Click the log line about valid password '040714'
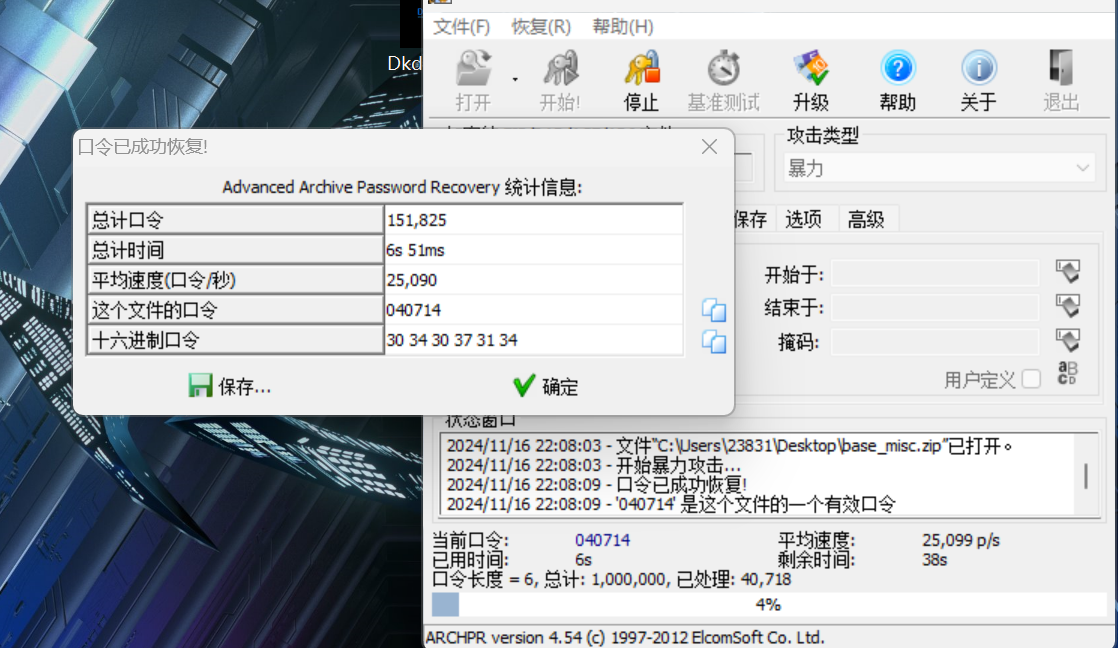Image resolution: width=1118 pixels, height=648 pixels. [671, 504]
